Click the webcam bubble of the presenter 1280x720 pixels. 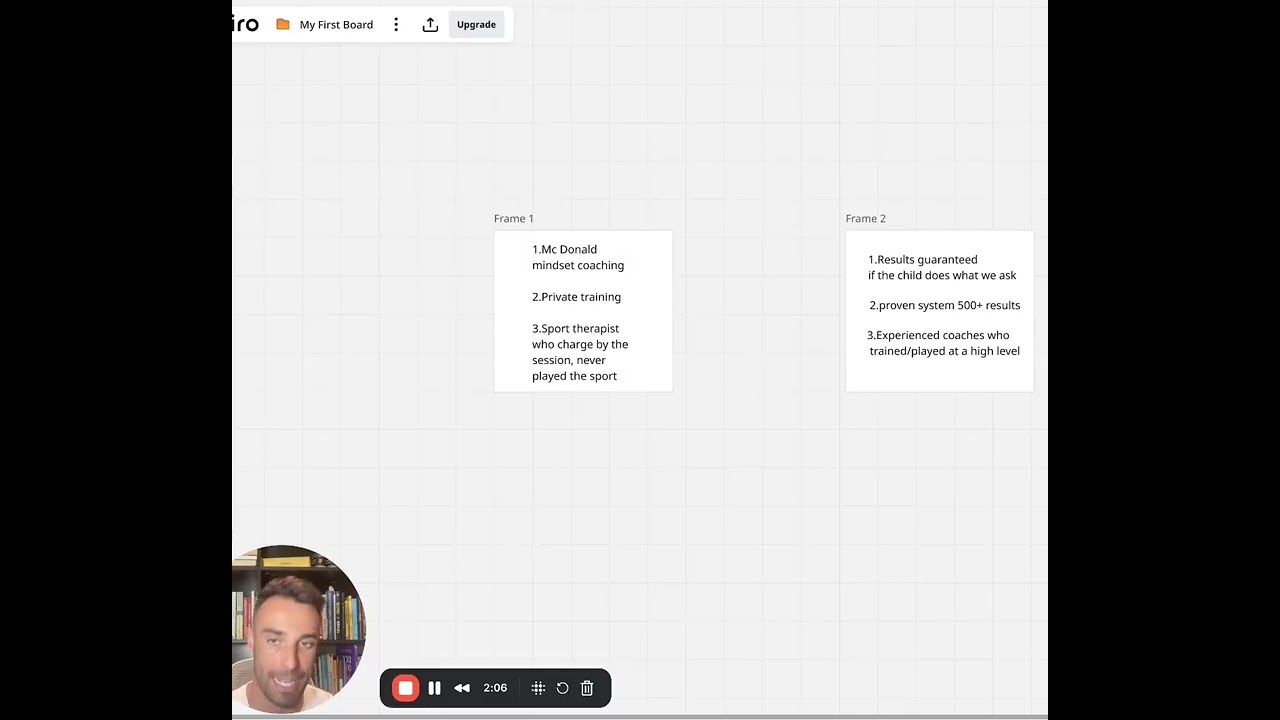click(x=298, y=630)
